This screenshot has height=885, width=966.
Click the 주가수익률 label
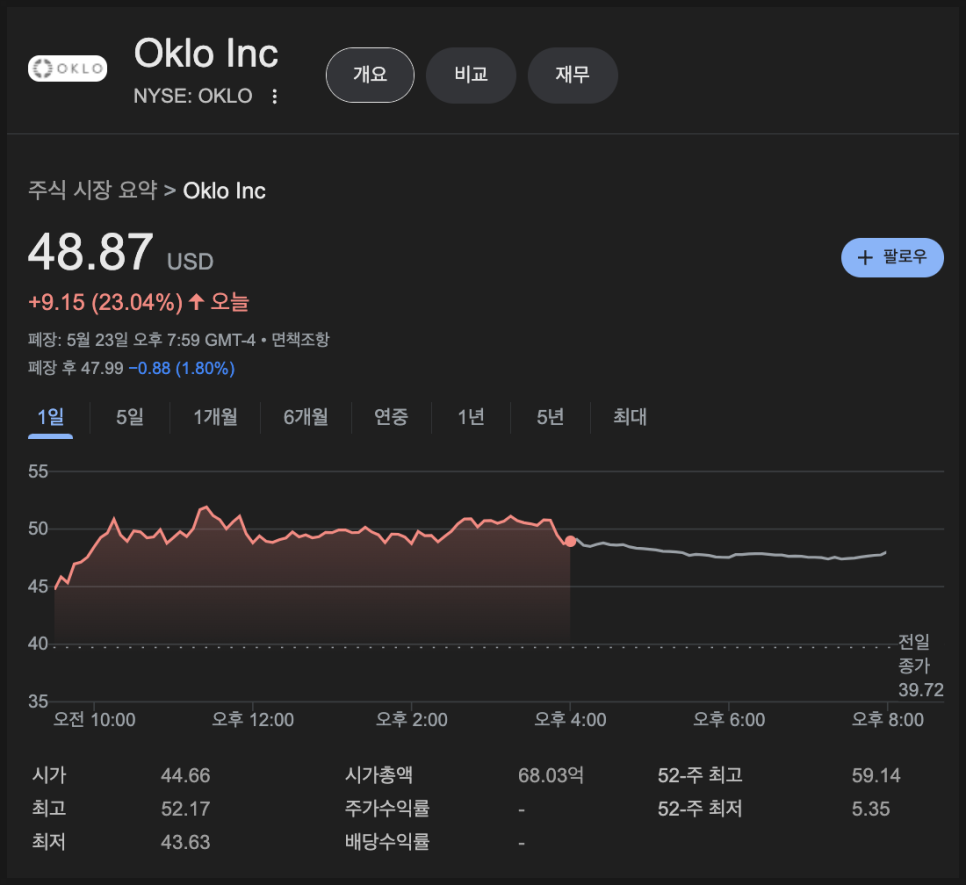pyautogui.click(x=387, y=809)
